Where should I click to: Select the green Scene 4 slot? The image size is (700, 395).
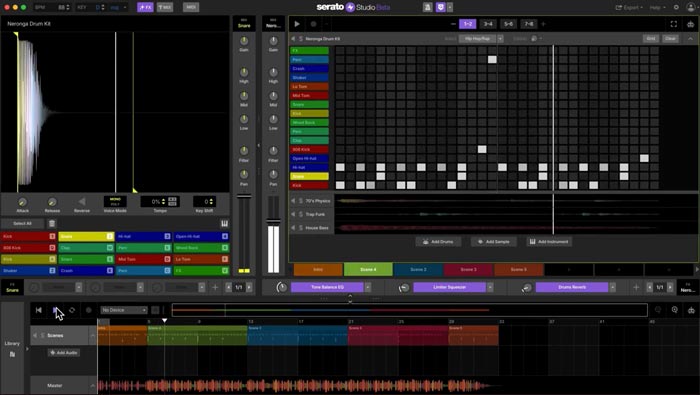pos(368,270)
